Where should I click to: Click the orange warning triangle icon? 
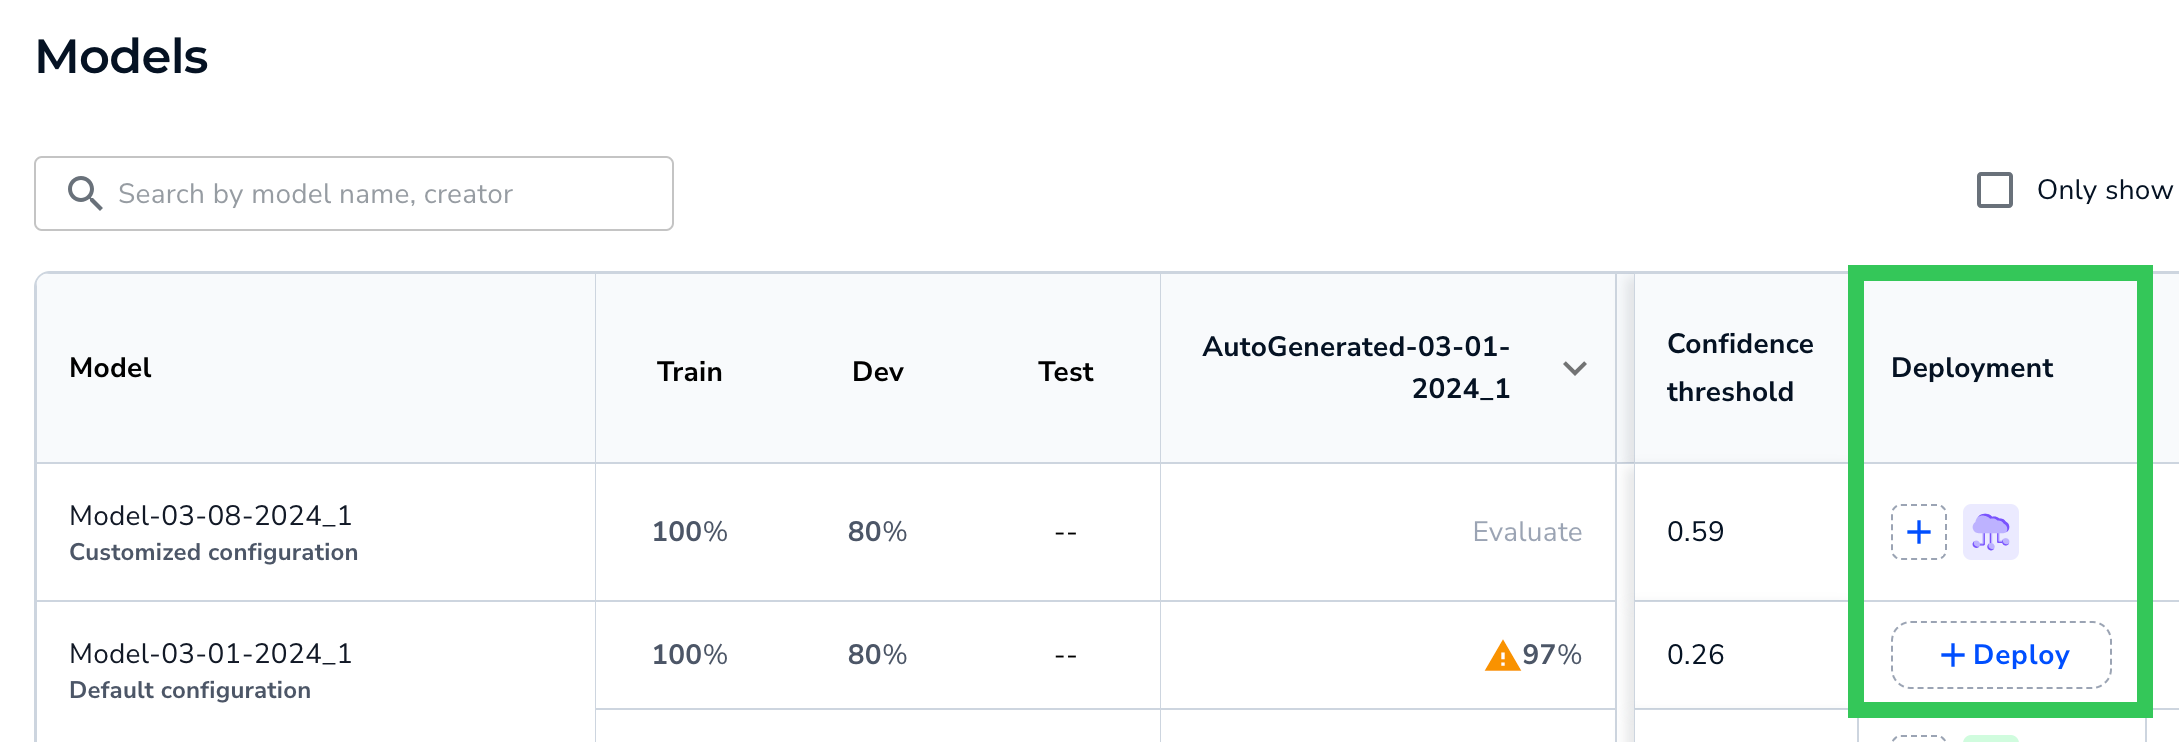(1502, 656)
